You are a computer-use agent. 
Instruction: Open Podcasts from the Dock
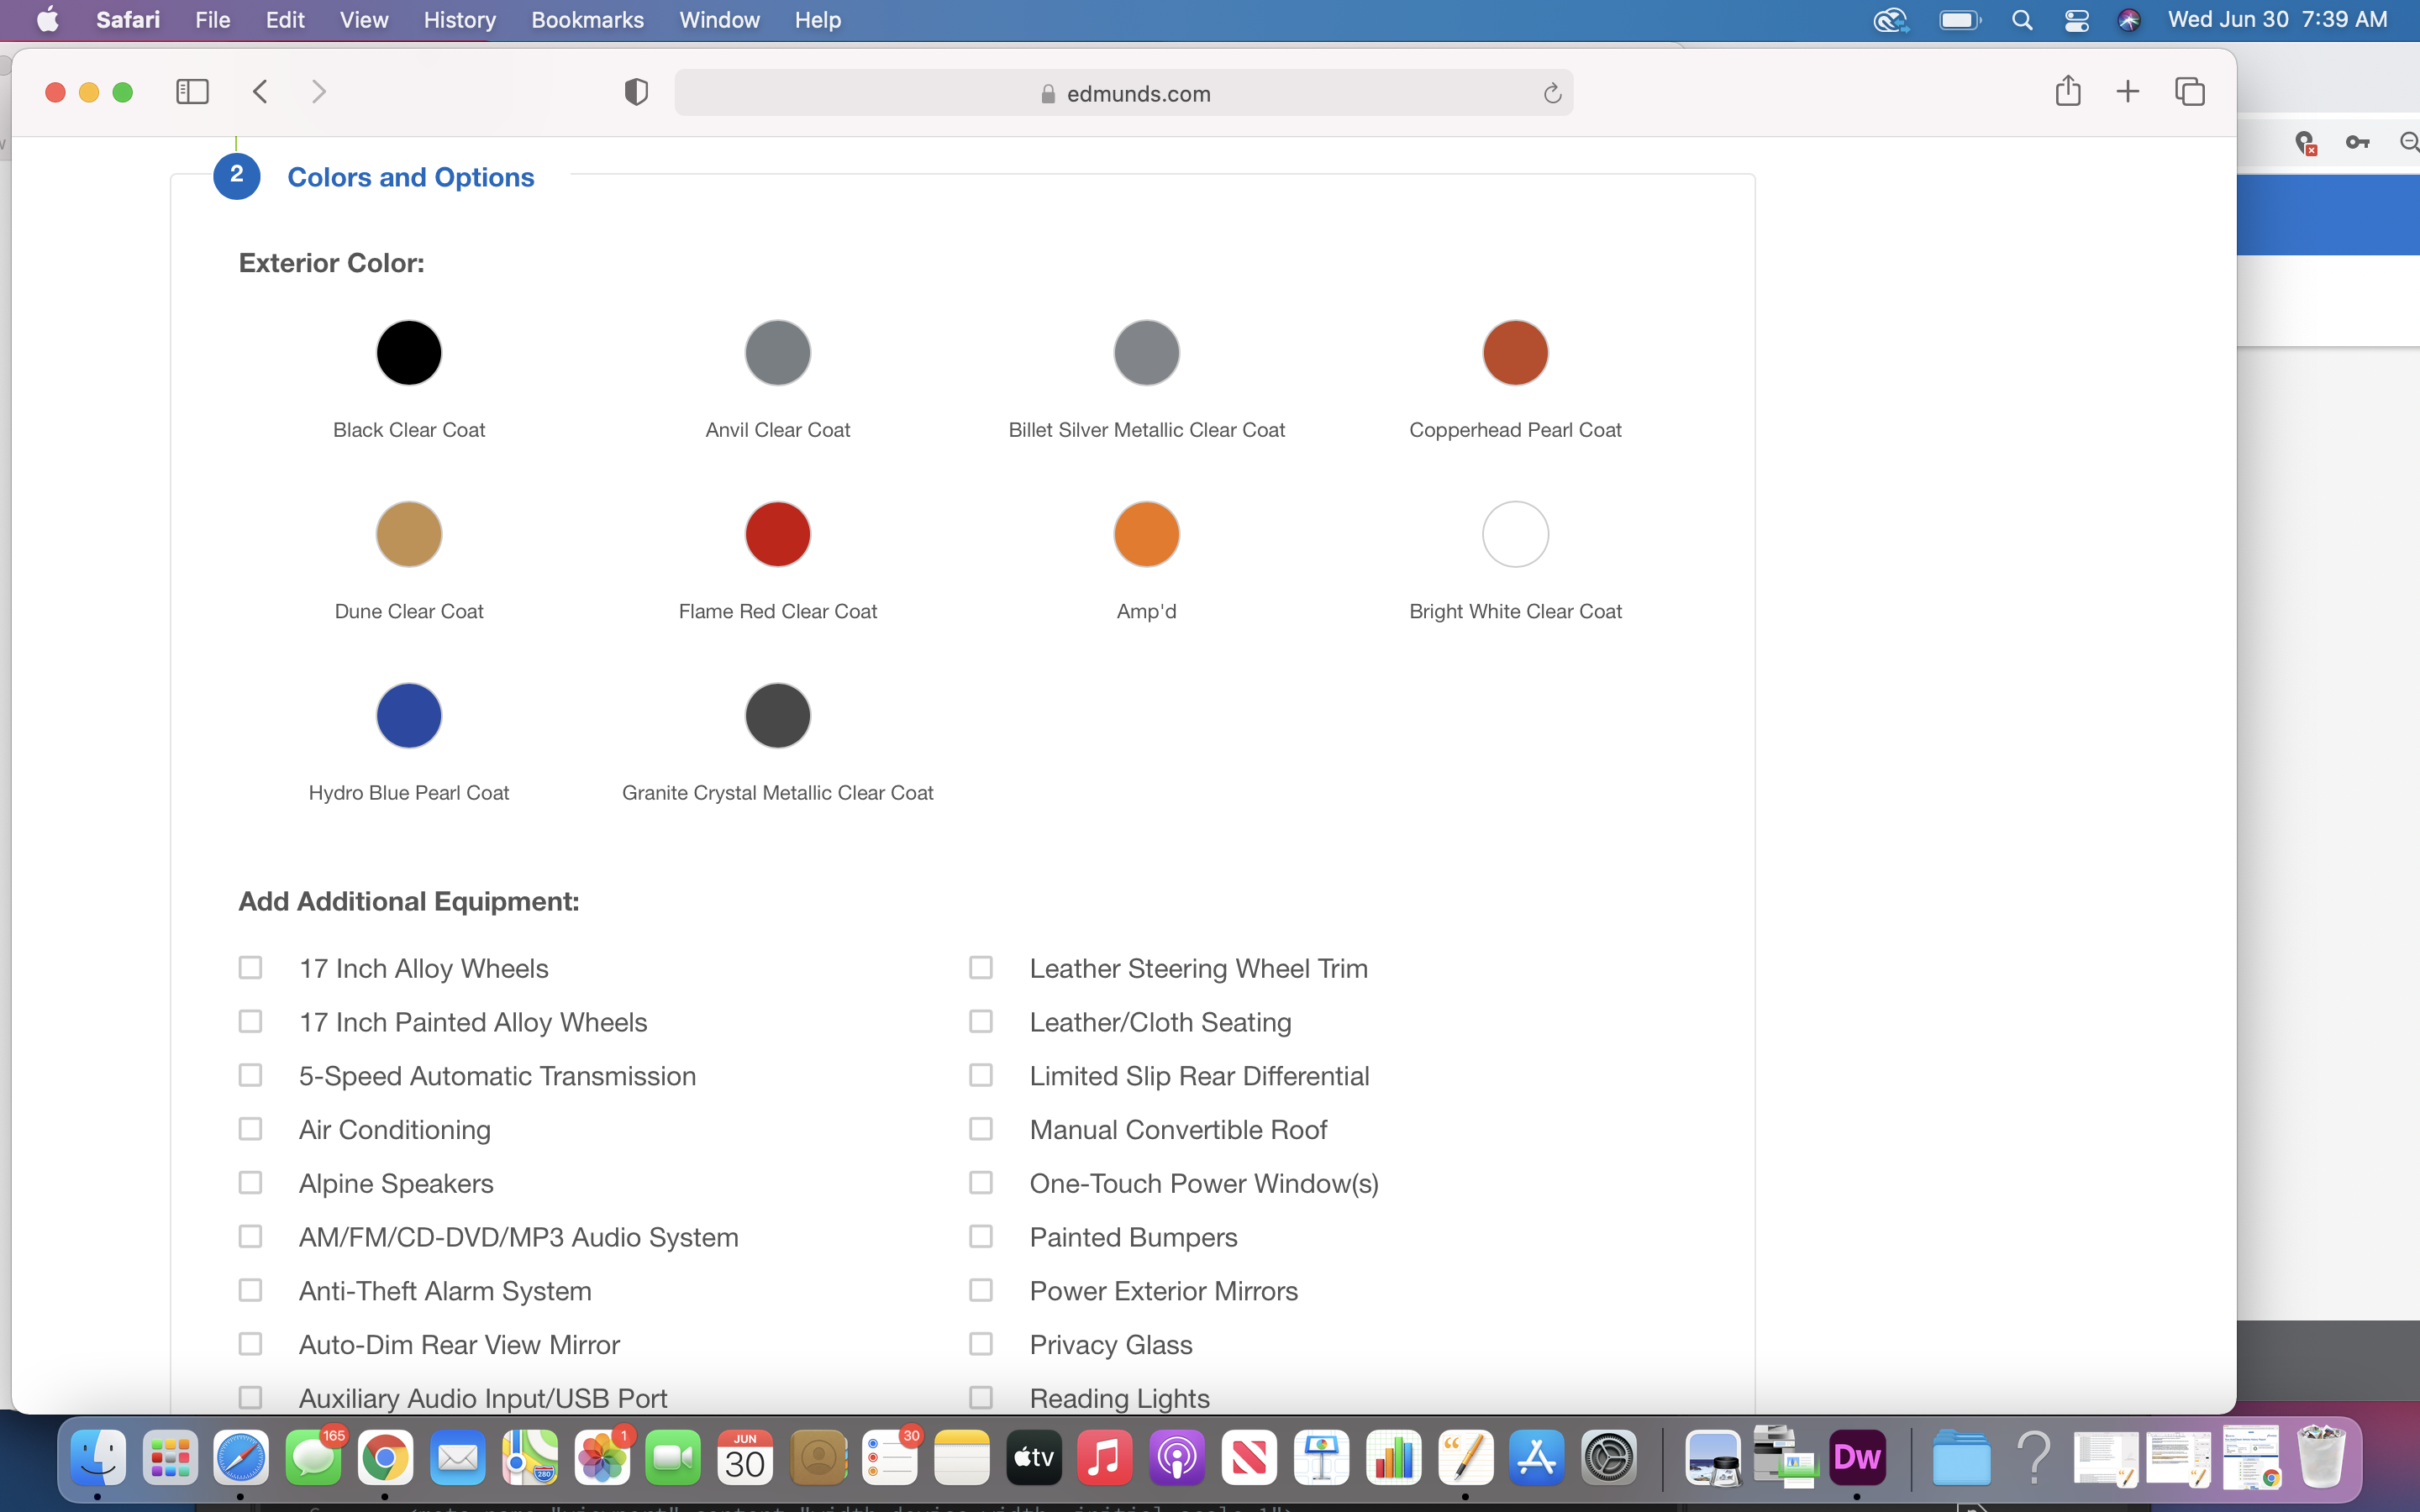click(x=1178, y=1458)
